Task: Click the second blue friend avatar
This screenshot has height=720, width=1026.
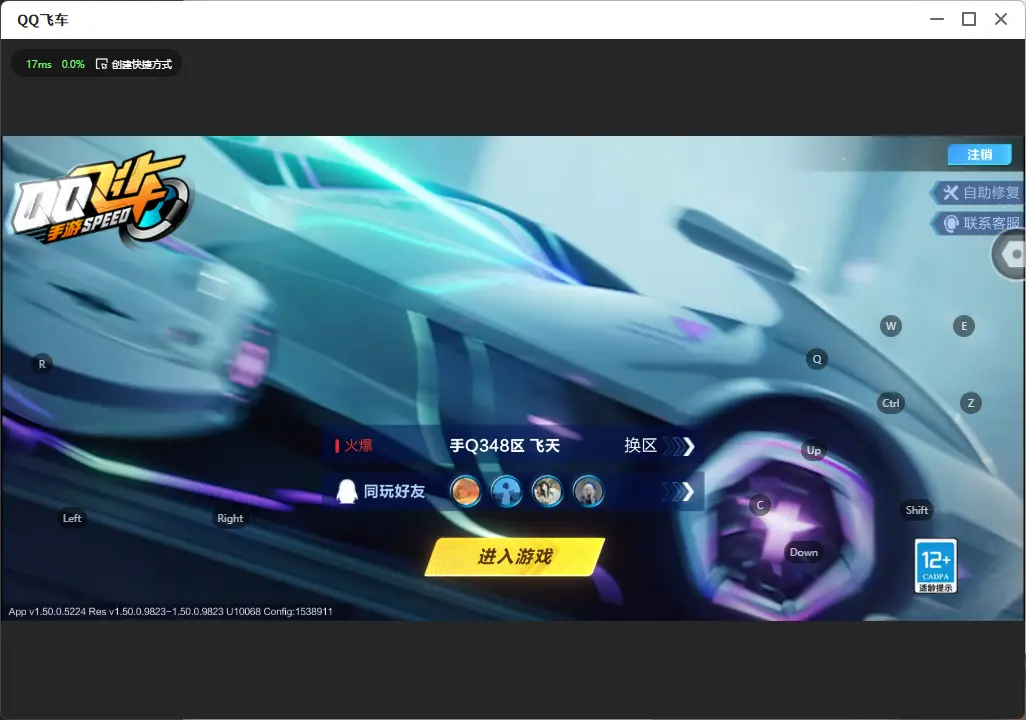Action: click(x=506, y=492)
